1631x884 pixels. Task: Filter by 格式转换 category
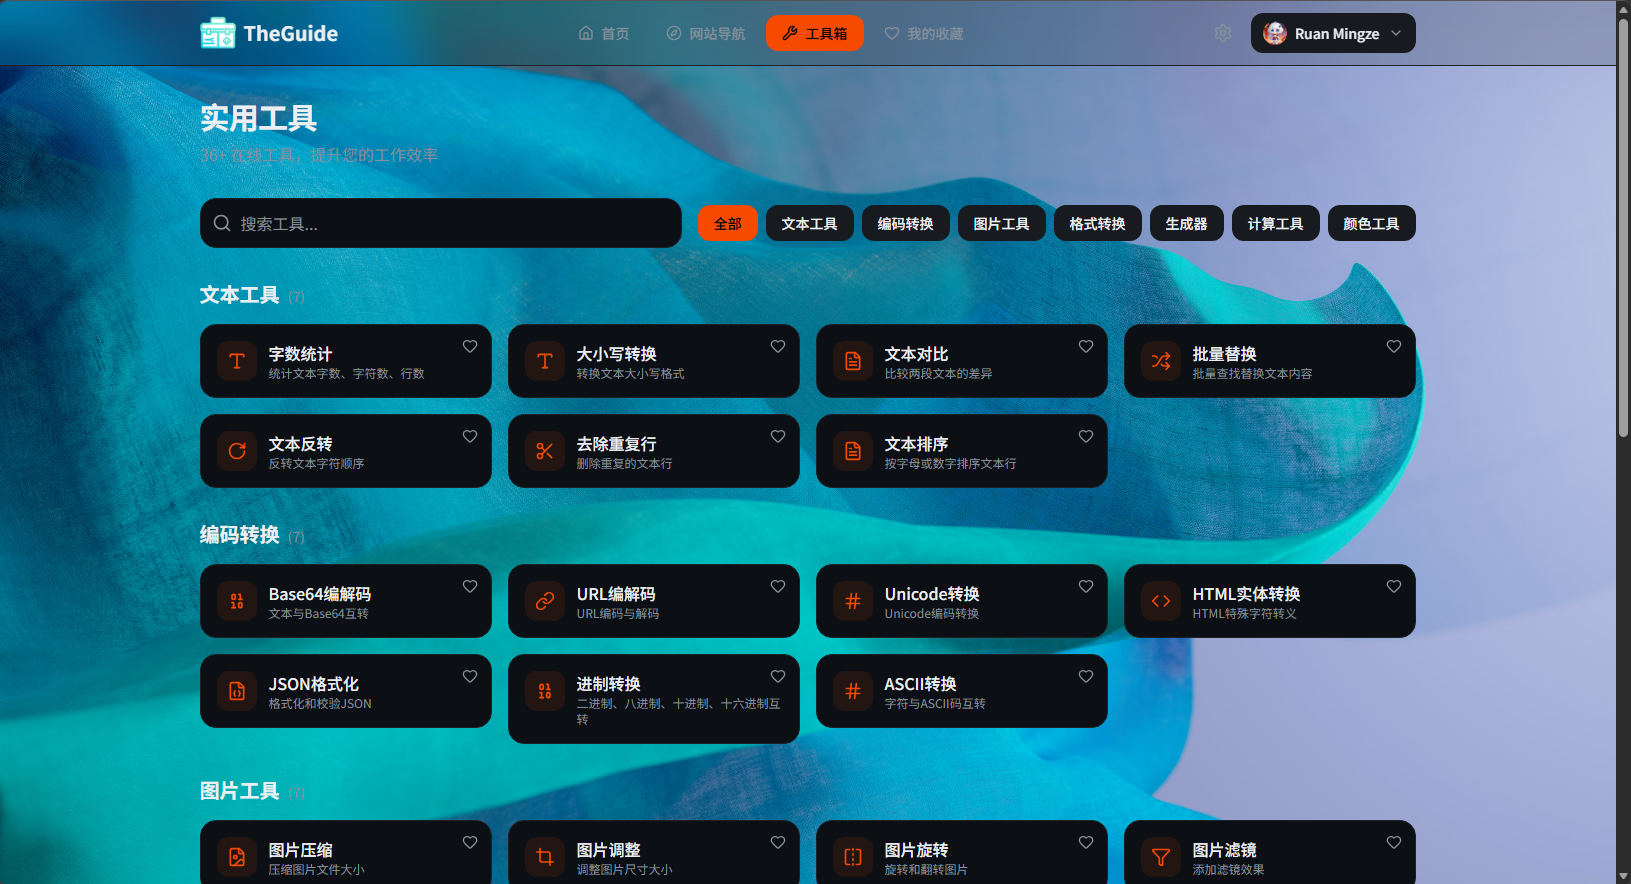click(1098, 223)
